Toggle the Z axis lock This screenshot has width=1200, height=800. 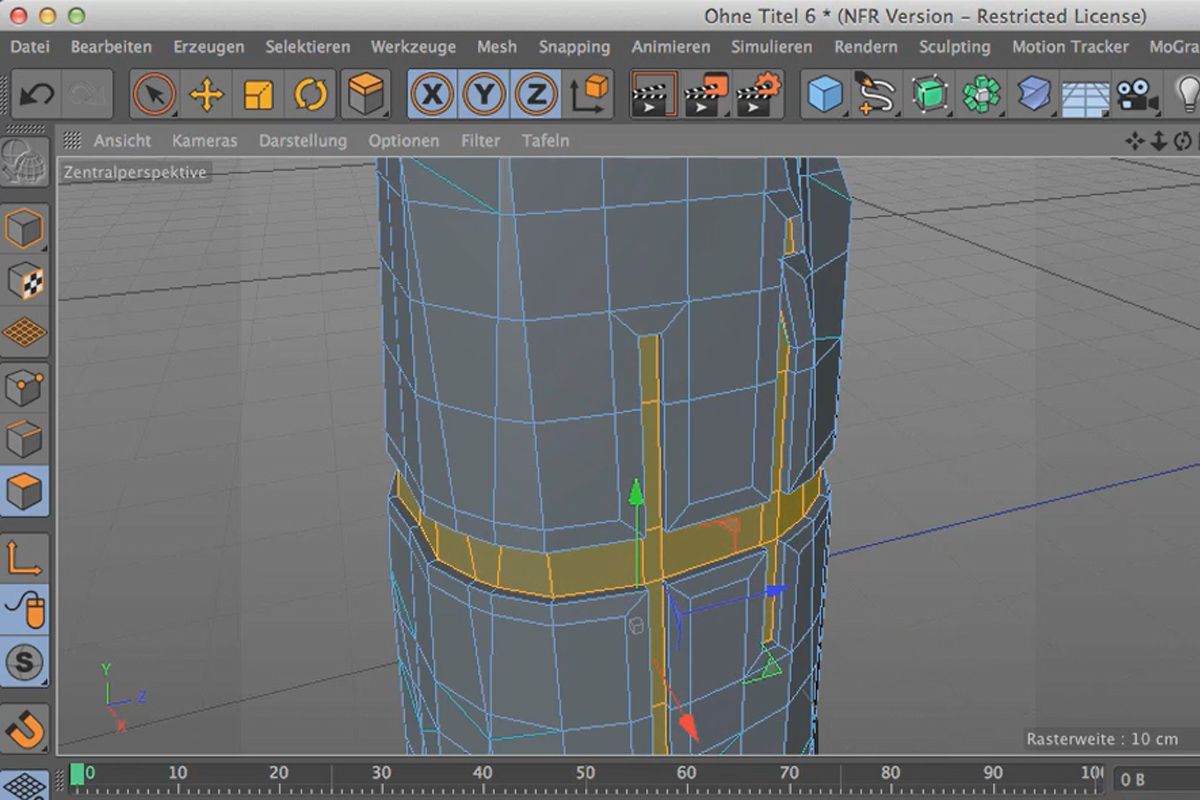coord(536,95)
